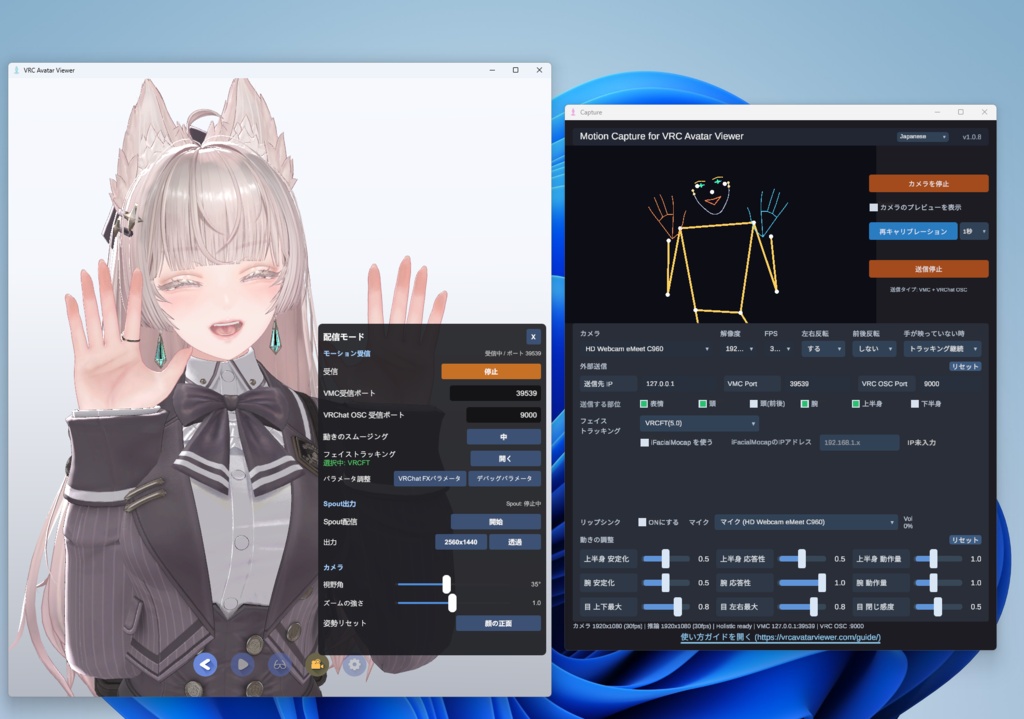This screenshot has width=1024, height=719.
Task: Uncheck the 表情 send-part checkbox
Action: pyautogui.click(x=644, y=404)
